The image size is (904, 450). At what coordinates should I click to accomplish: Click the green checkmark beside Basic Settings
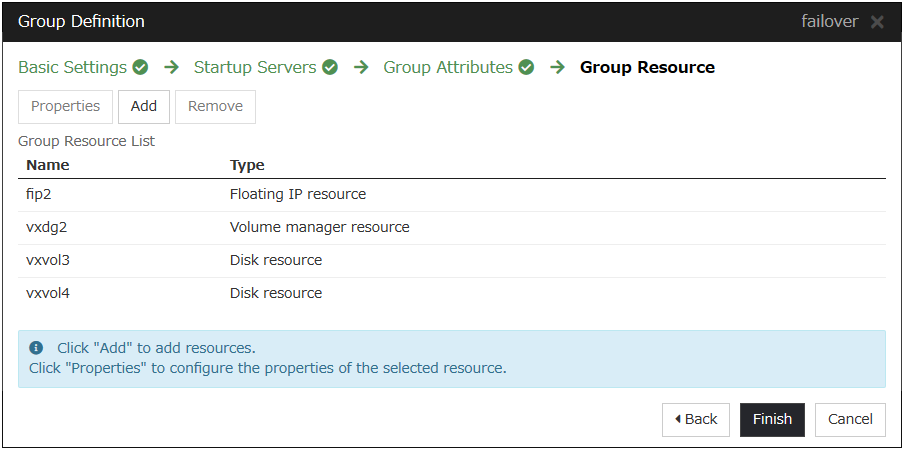pos(141,68)
